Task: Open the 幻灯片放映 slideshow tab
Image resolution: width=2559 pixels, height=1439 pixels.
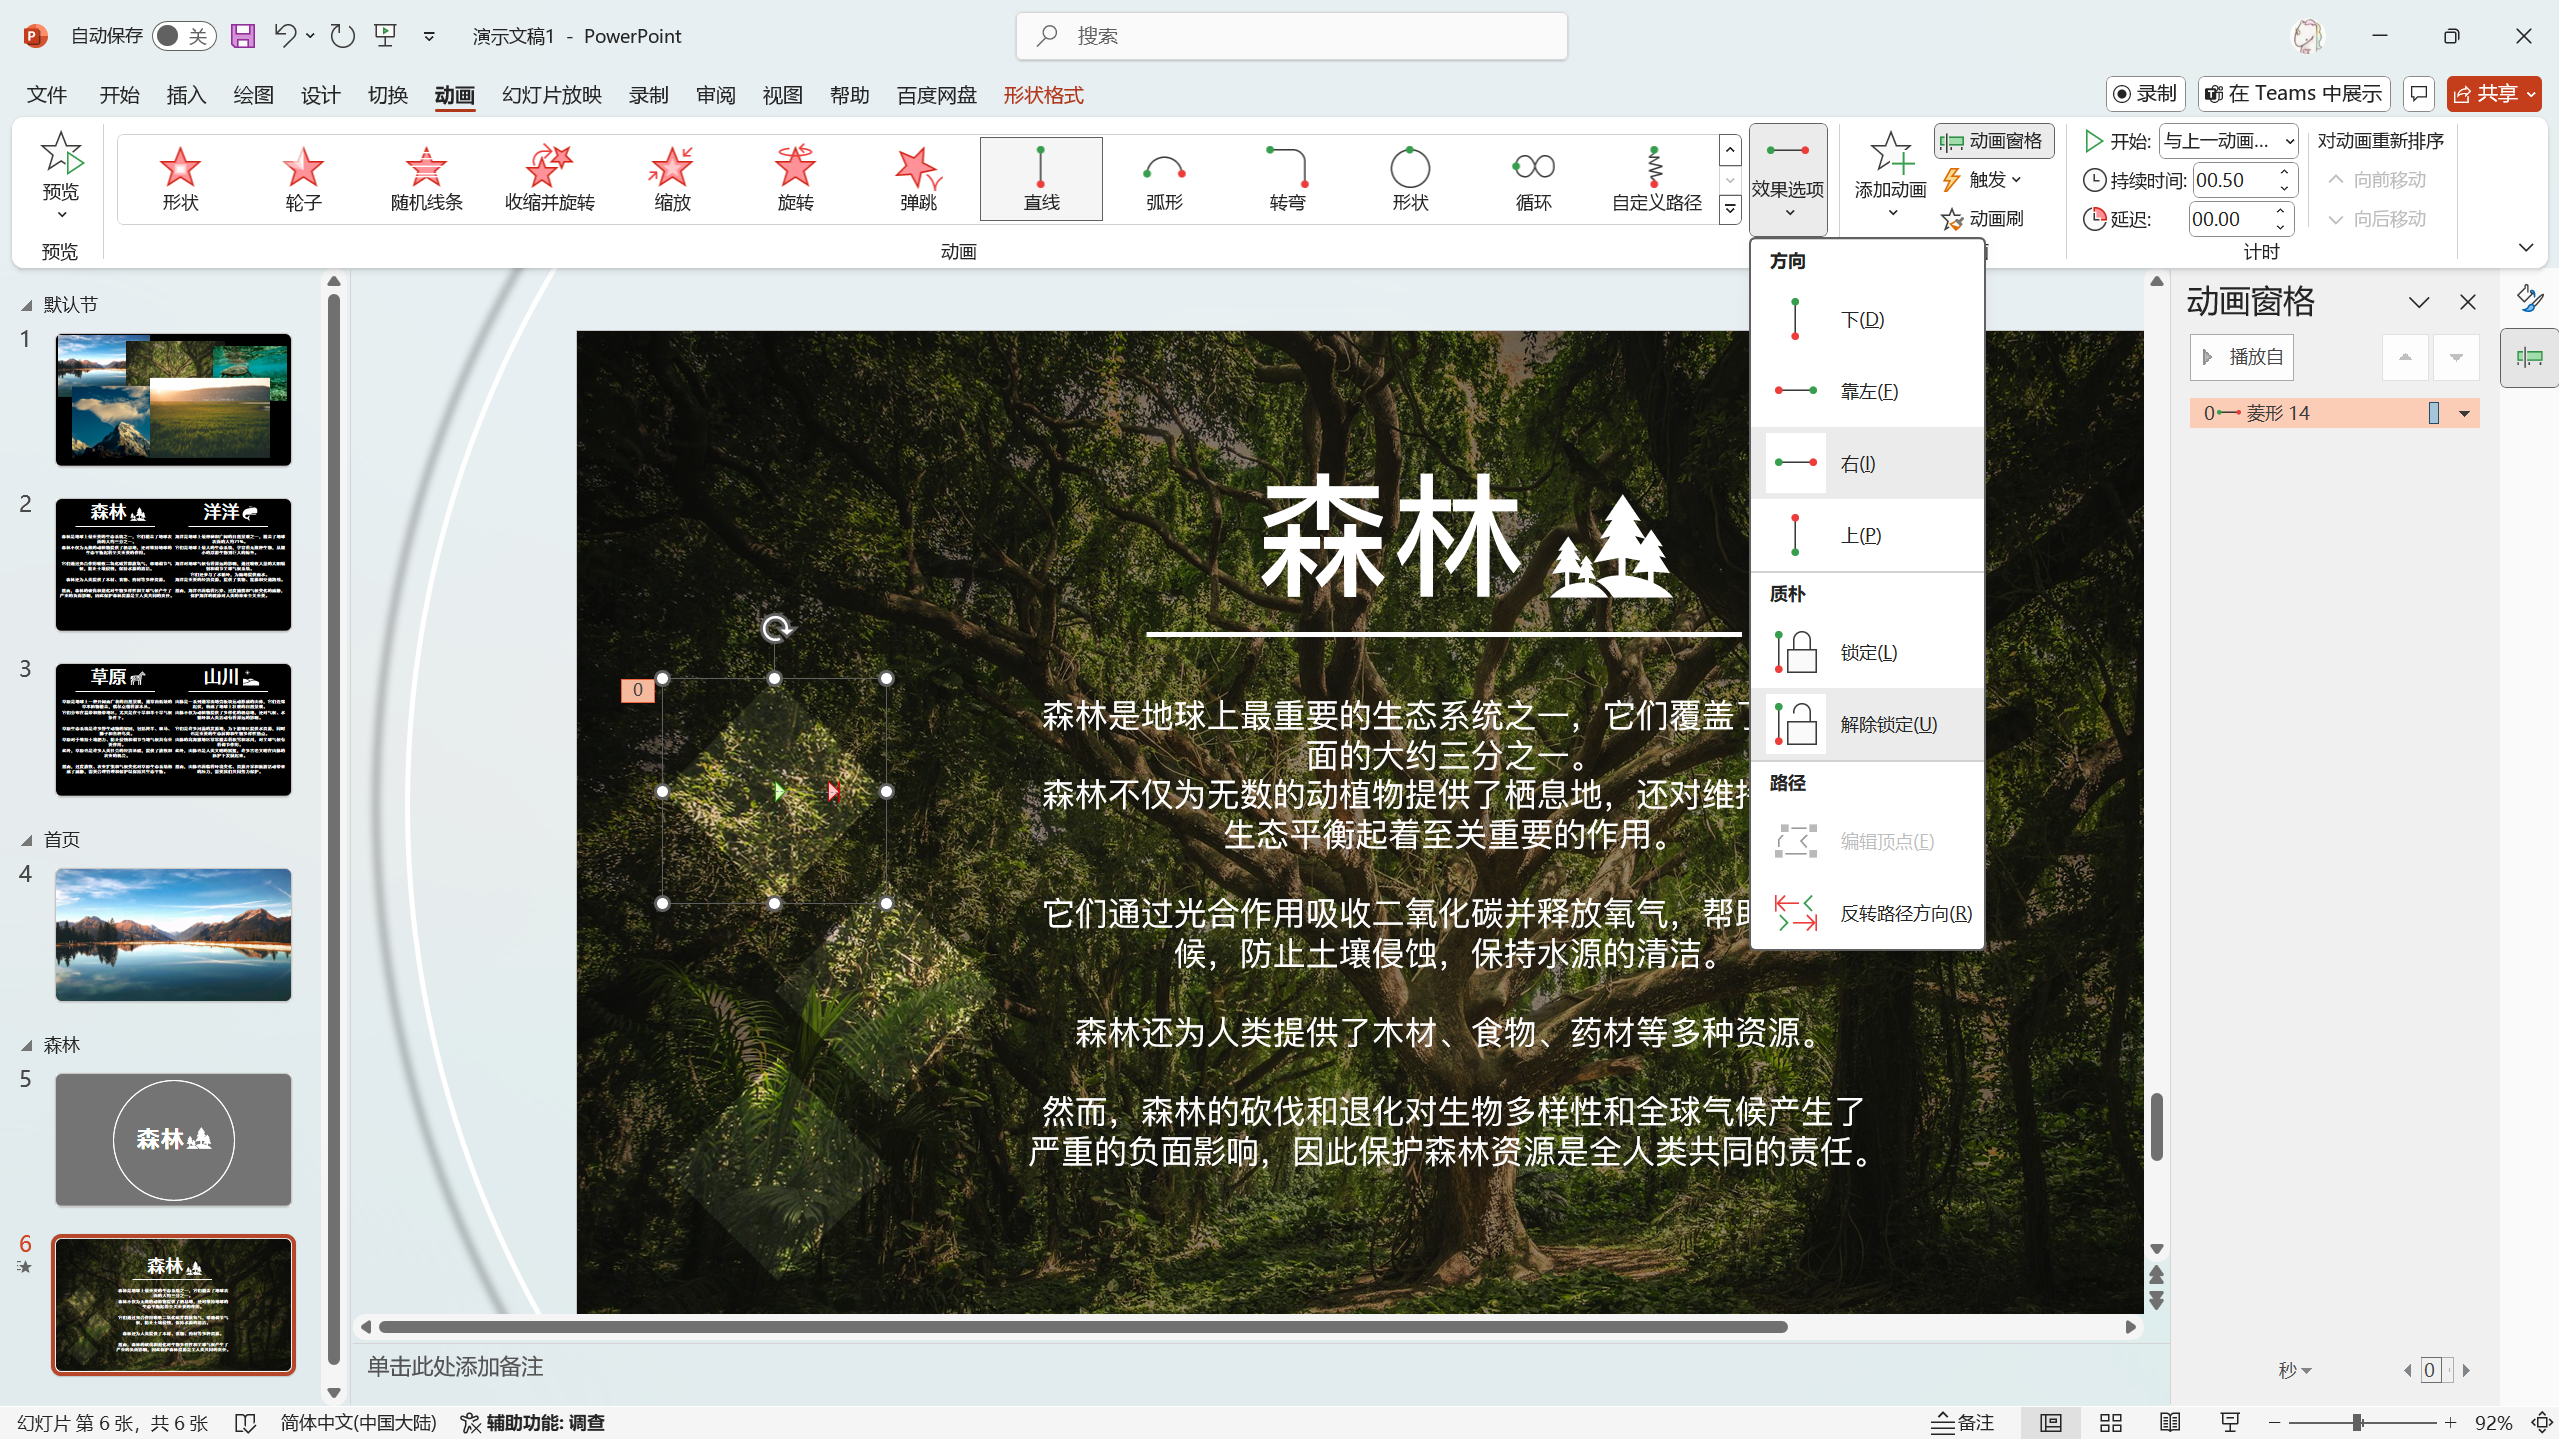Action: (x=552, y=94)
